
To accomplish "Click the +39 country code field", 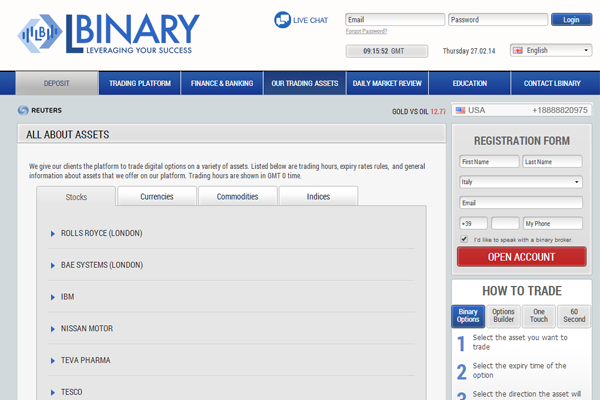I will point(473,223).
